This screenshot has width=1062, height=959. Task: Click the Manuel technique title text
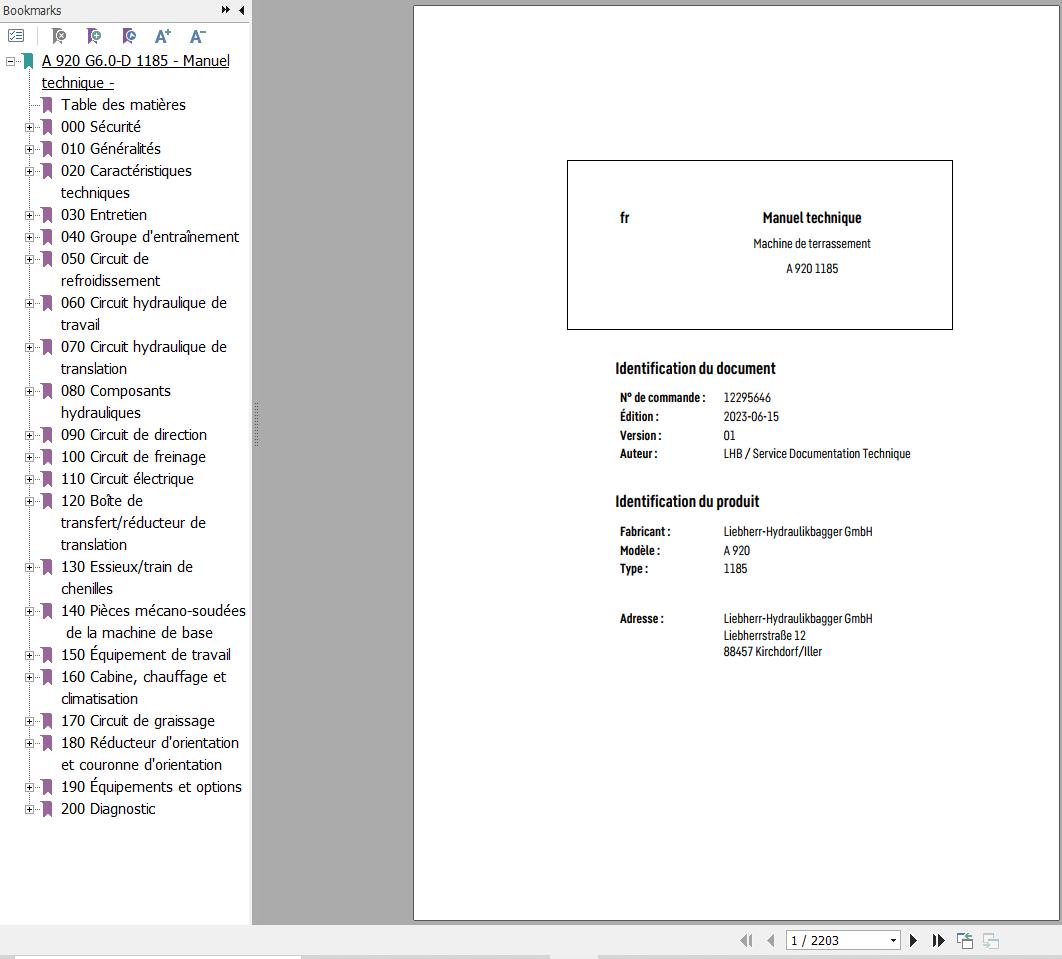(811, 218)
